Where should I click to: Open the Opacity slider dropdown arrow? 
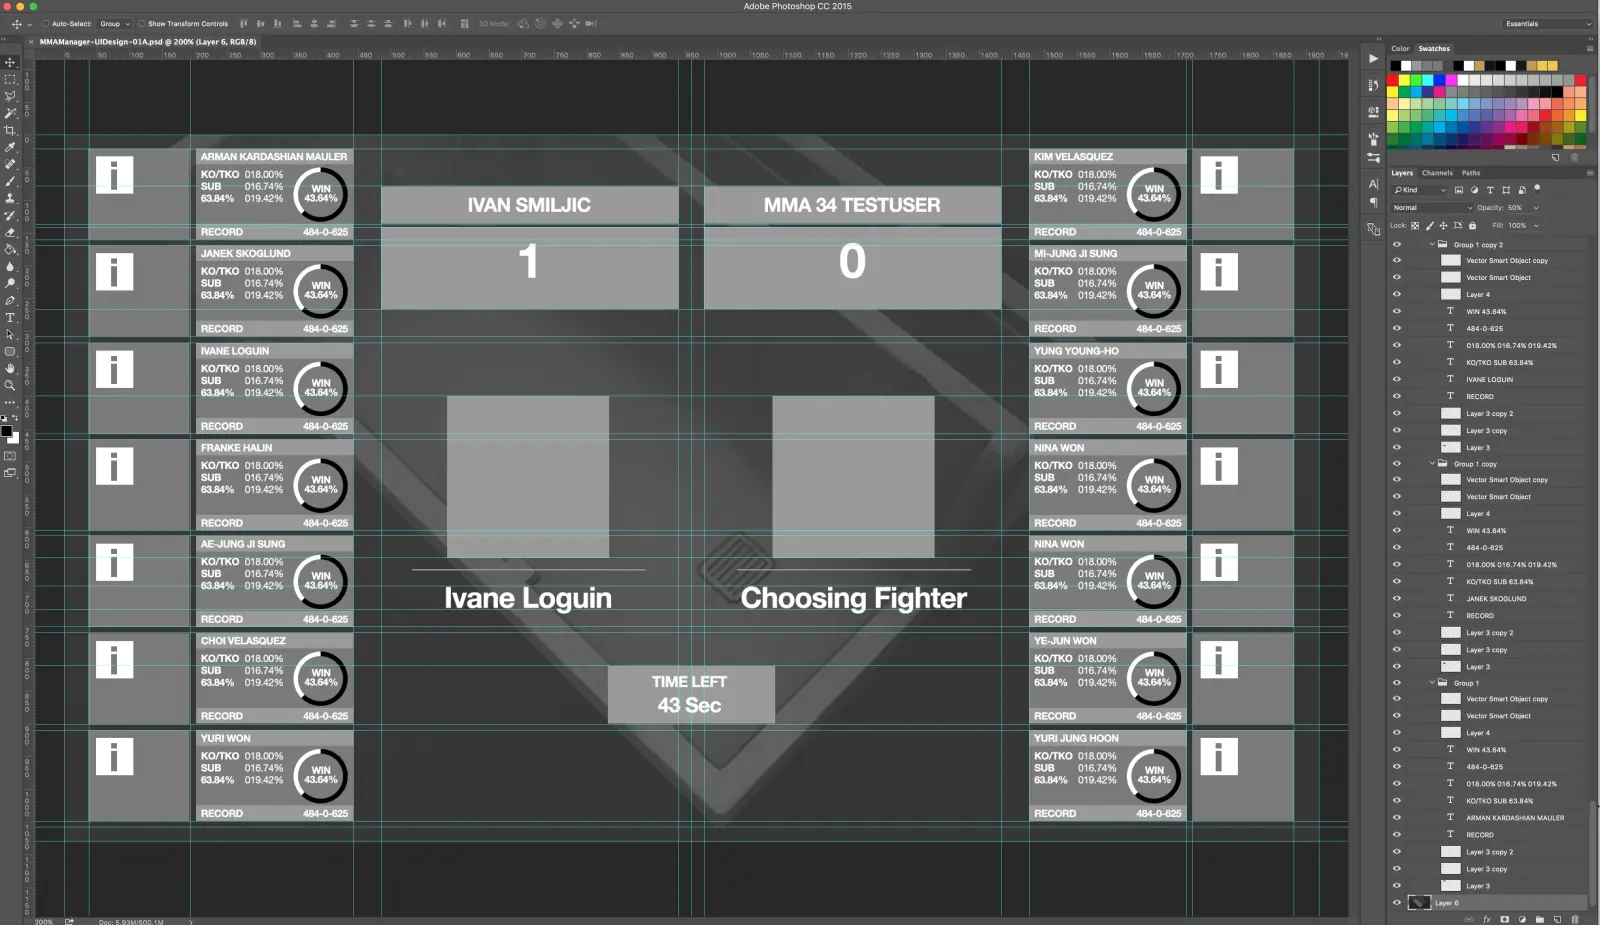click(x=1535, y=208)
